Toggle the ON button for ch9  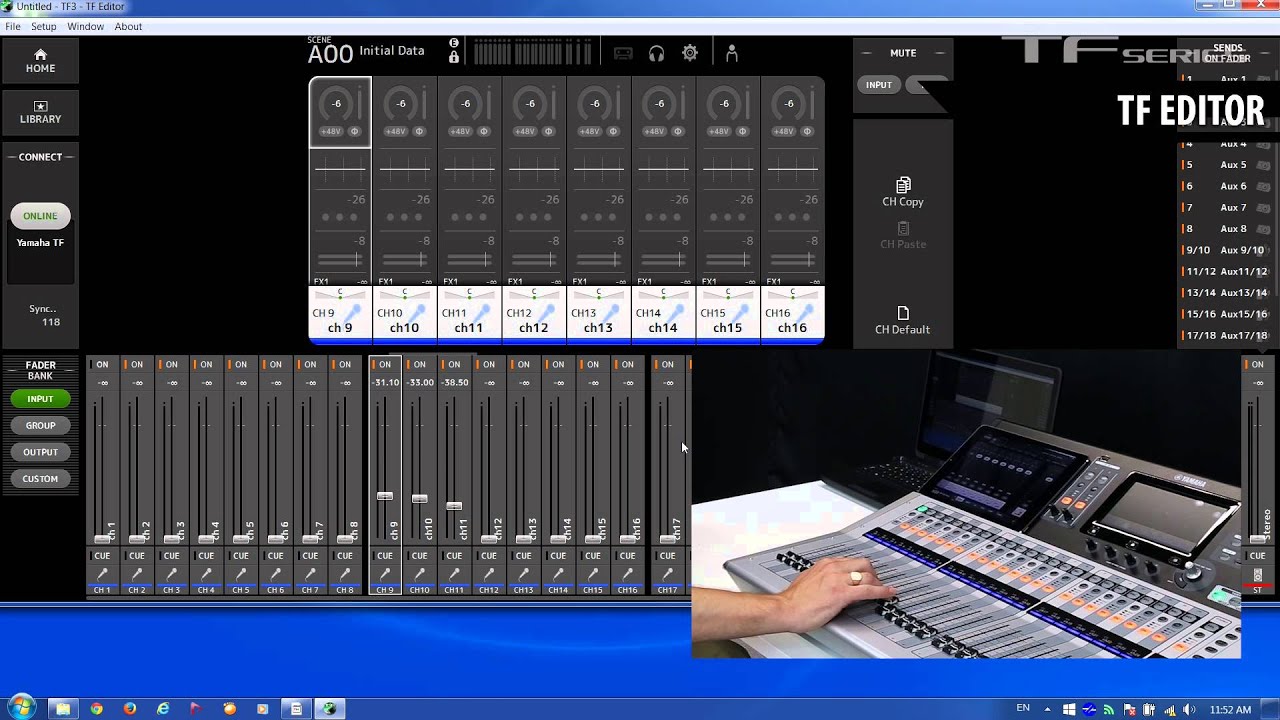pos(385,364)
